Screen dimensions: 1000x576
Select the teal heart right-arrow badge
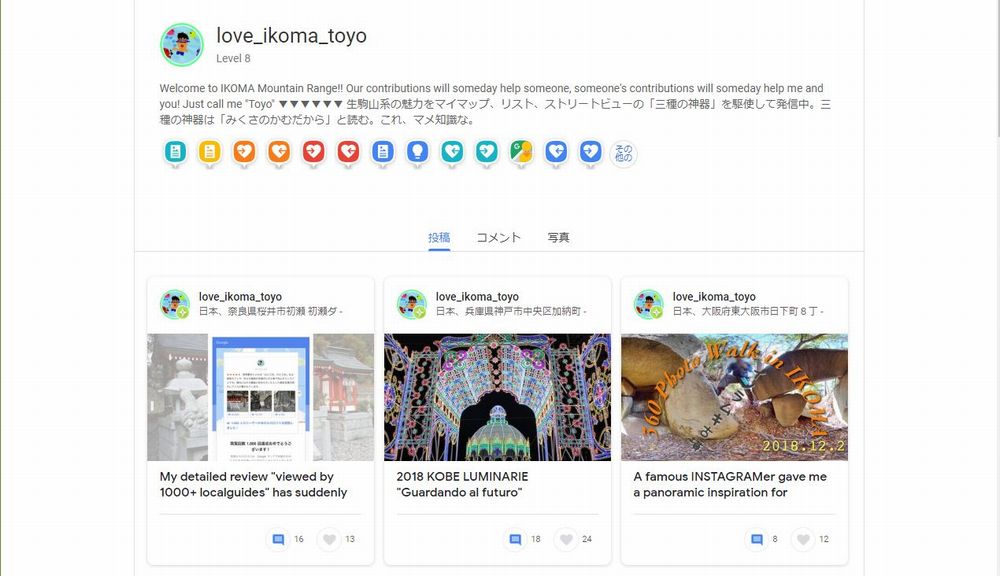click(x=487, y=153)
